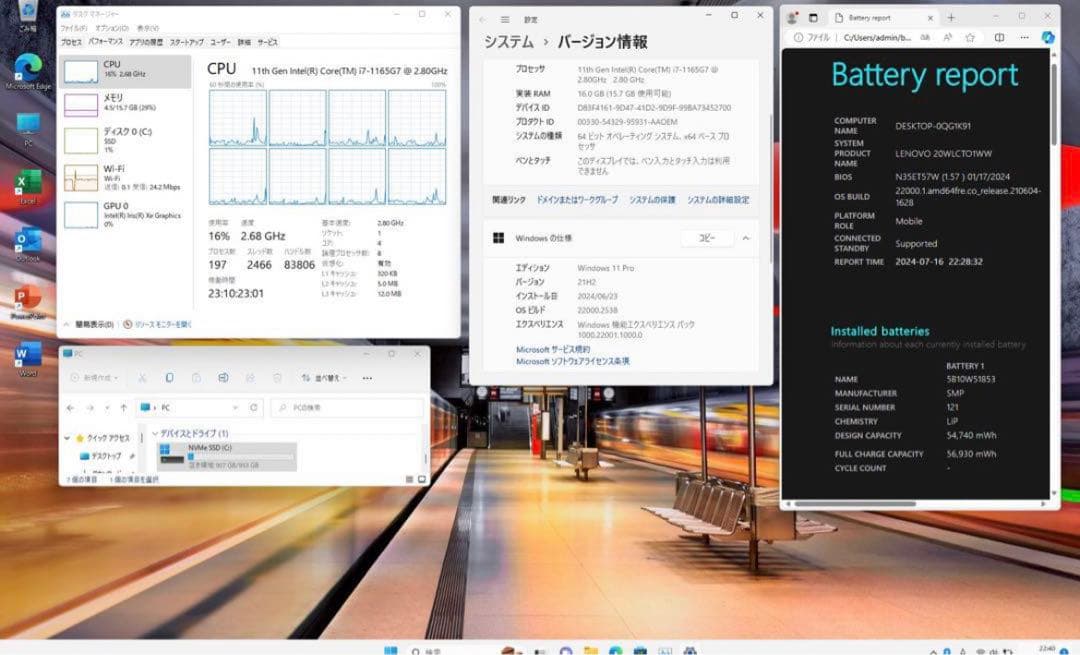Switch Explorer to large icons view

421,479
